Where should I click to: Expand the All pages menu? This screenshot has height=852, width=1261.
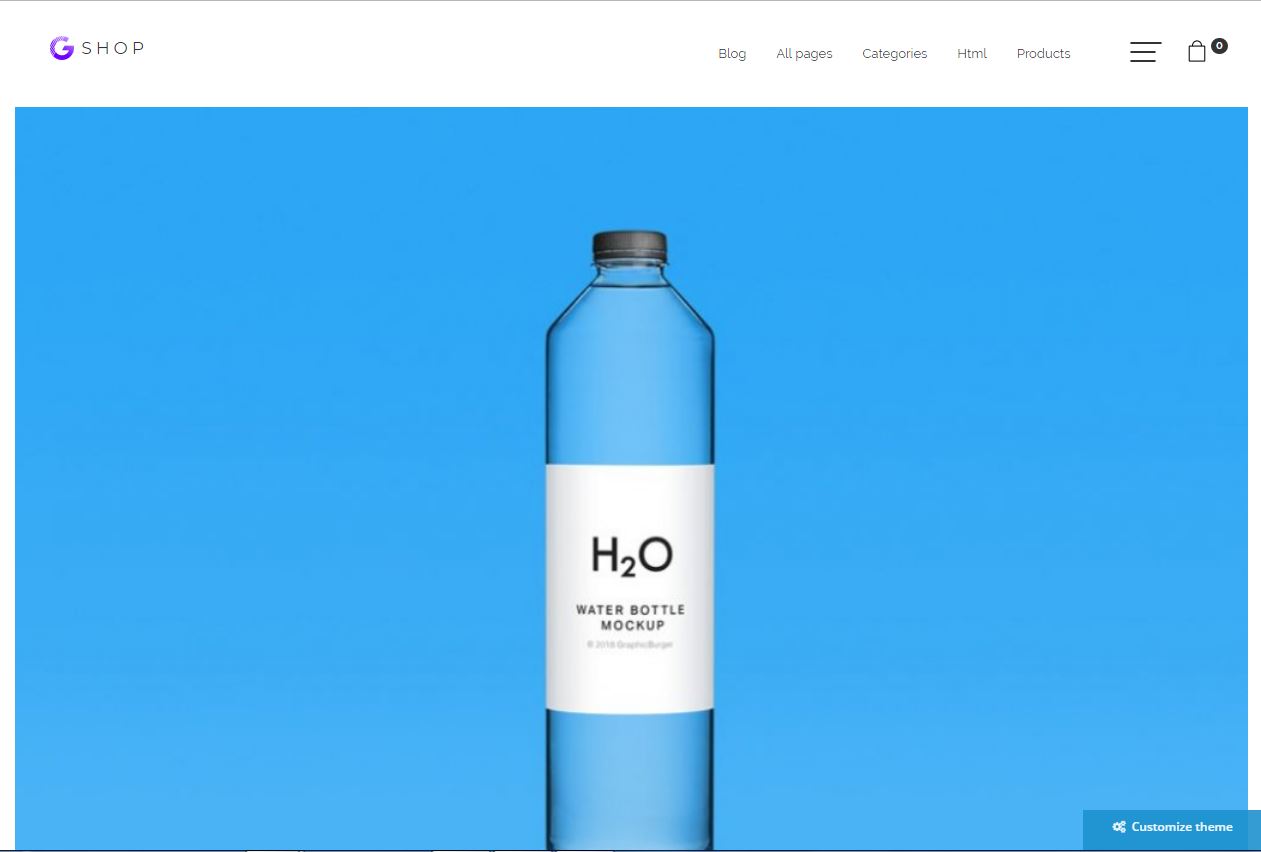pos(804,54)
